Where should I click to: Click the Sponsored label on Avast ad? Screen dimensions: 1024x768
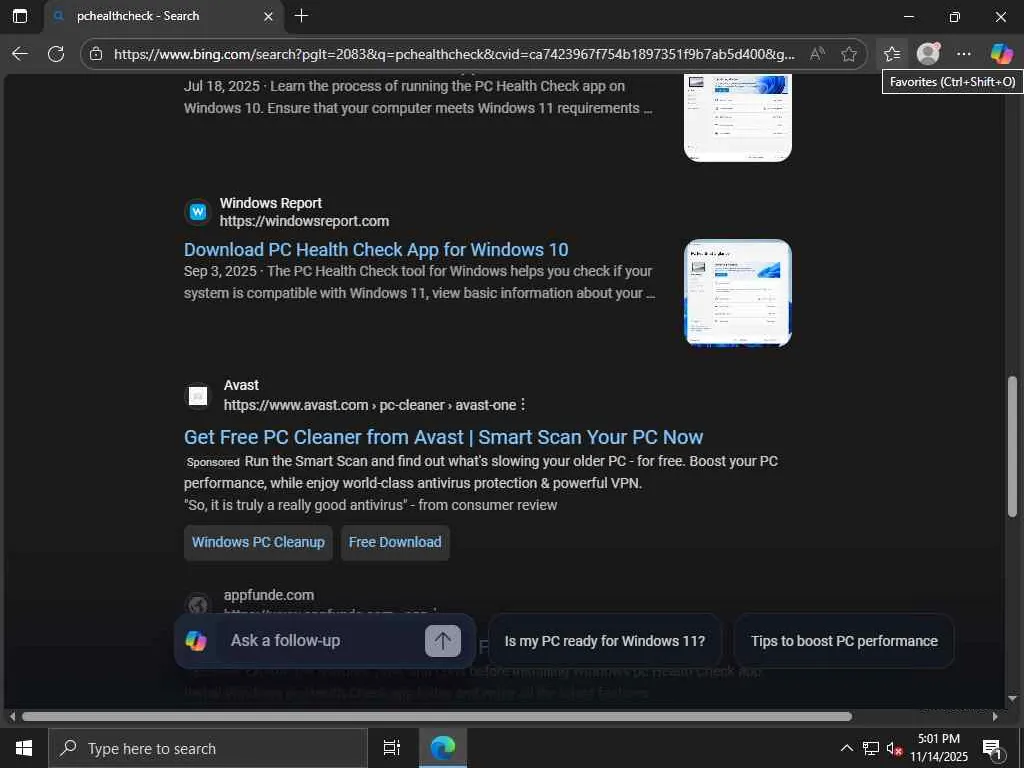[213, 462]
